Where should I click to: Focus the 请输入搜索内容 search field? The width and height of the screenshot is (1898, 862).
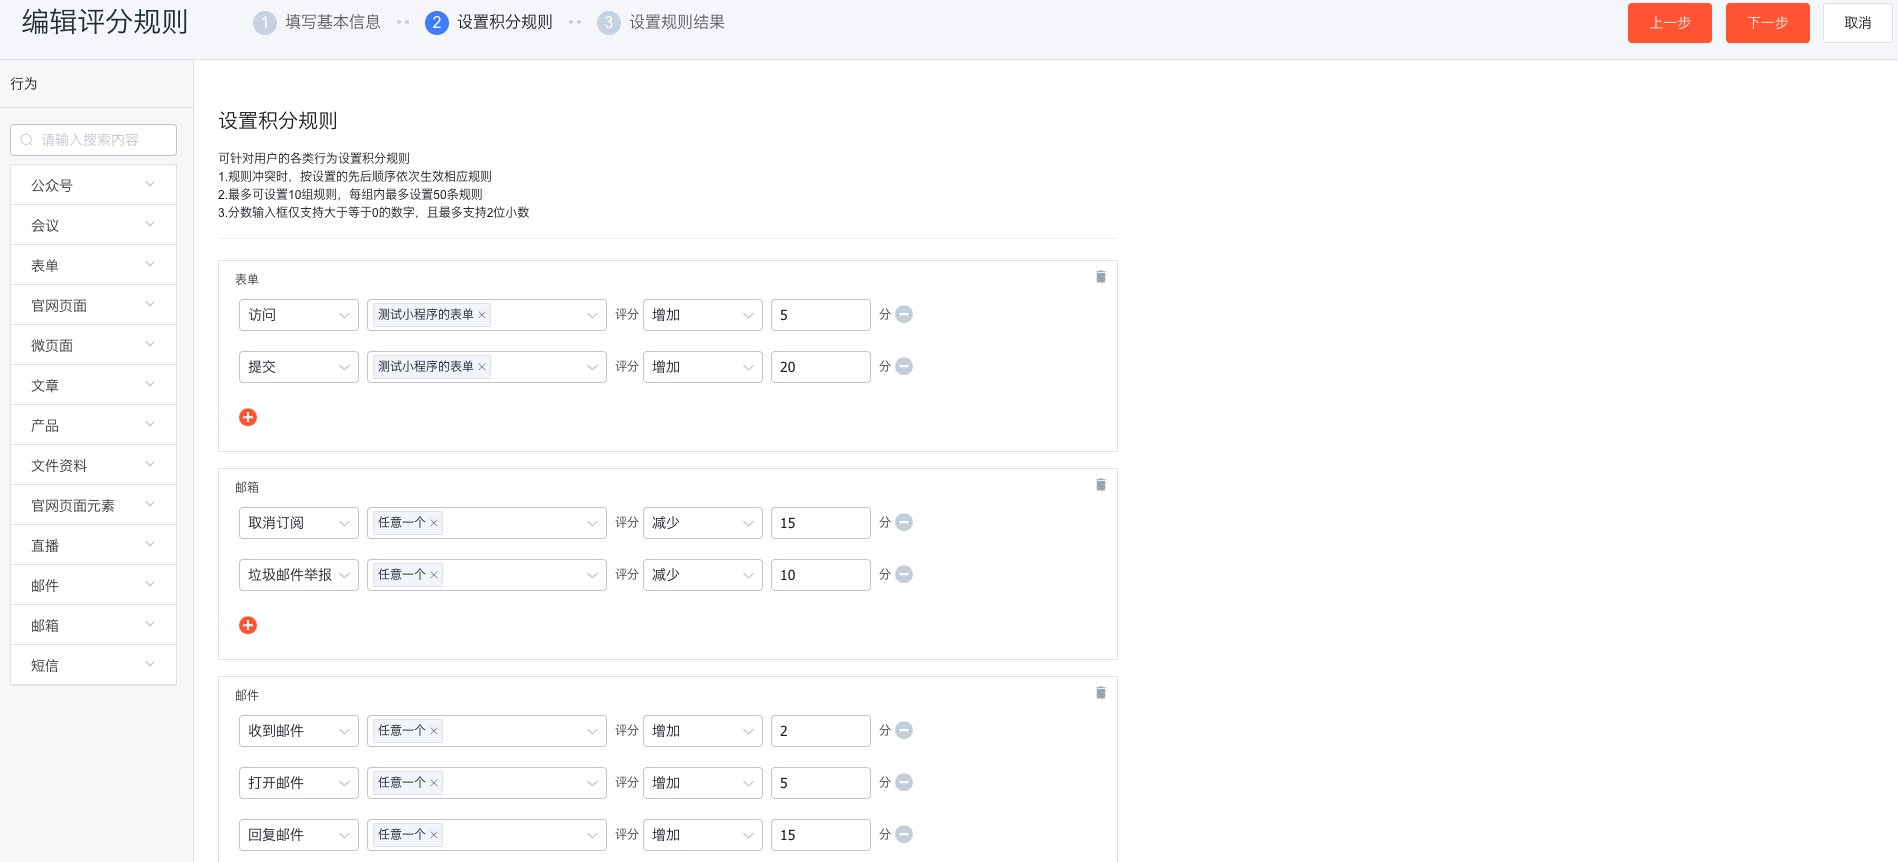click(x=93, y=140)
